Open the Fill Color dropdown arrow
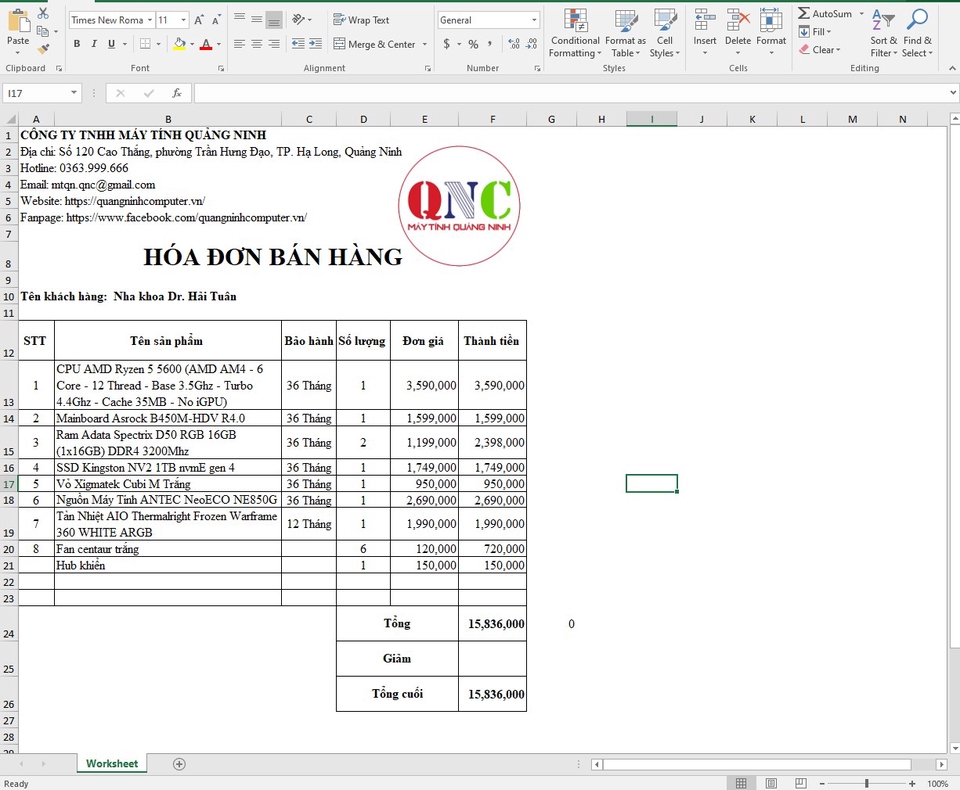Image resolution: width=960 pixels, height=790 pixels. click(x=192, y=44)
